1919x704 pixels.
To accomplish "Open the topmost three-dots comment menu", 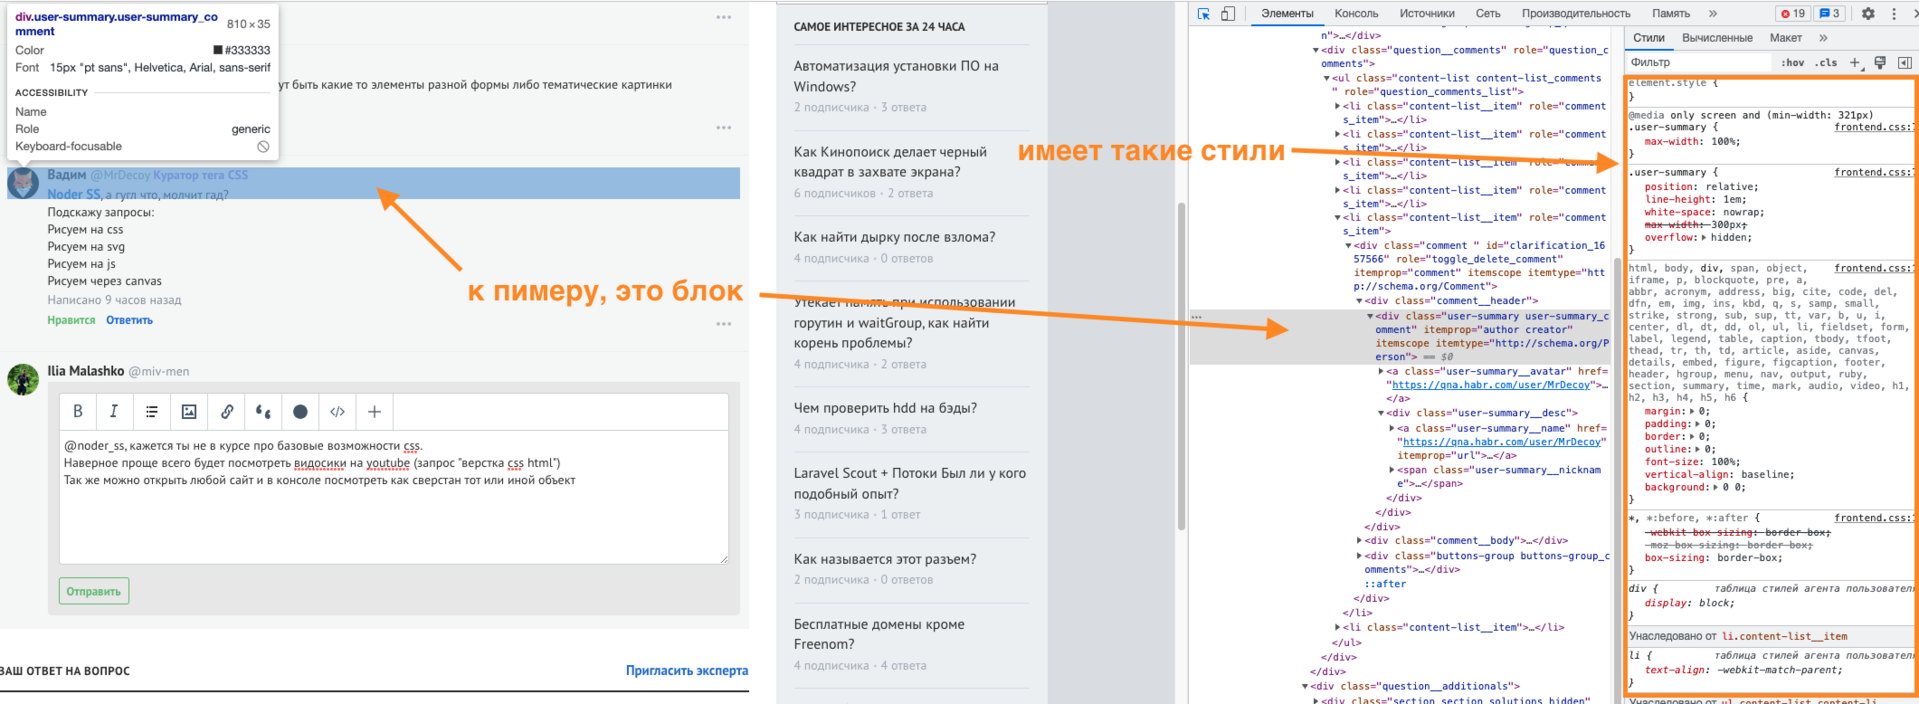I will pyautogui.click(x=724, y=18).
